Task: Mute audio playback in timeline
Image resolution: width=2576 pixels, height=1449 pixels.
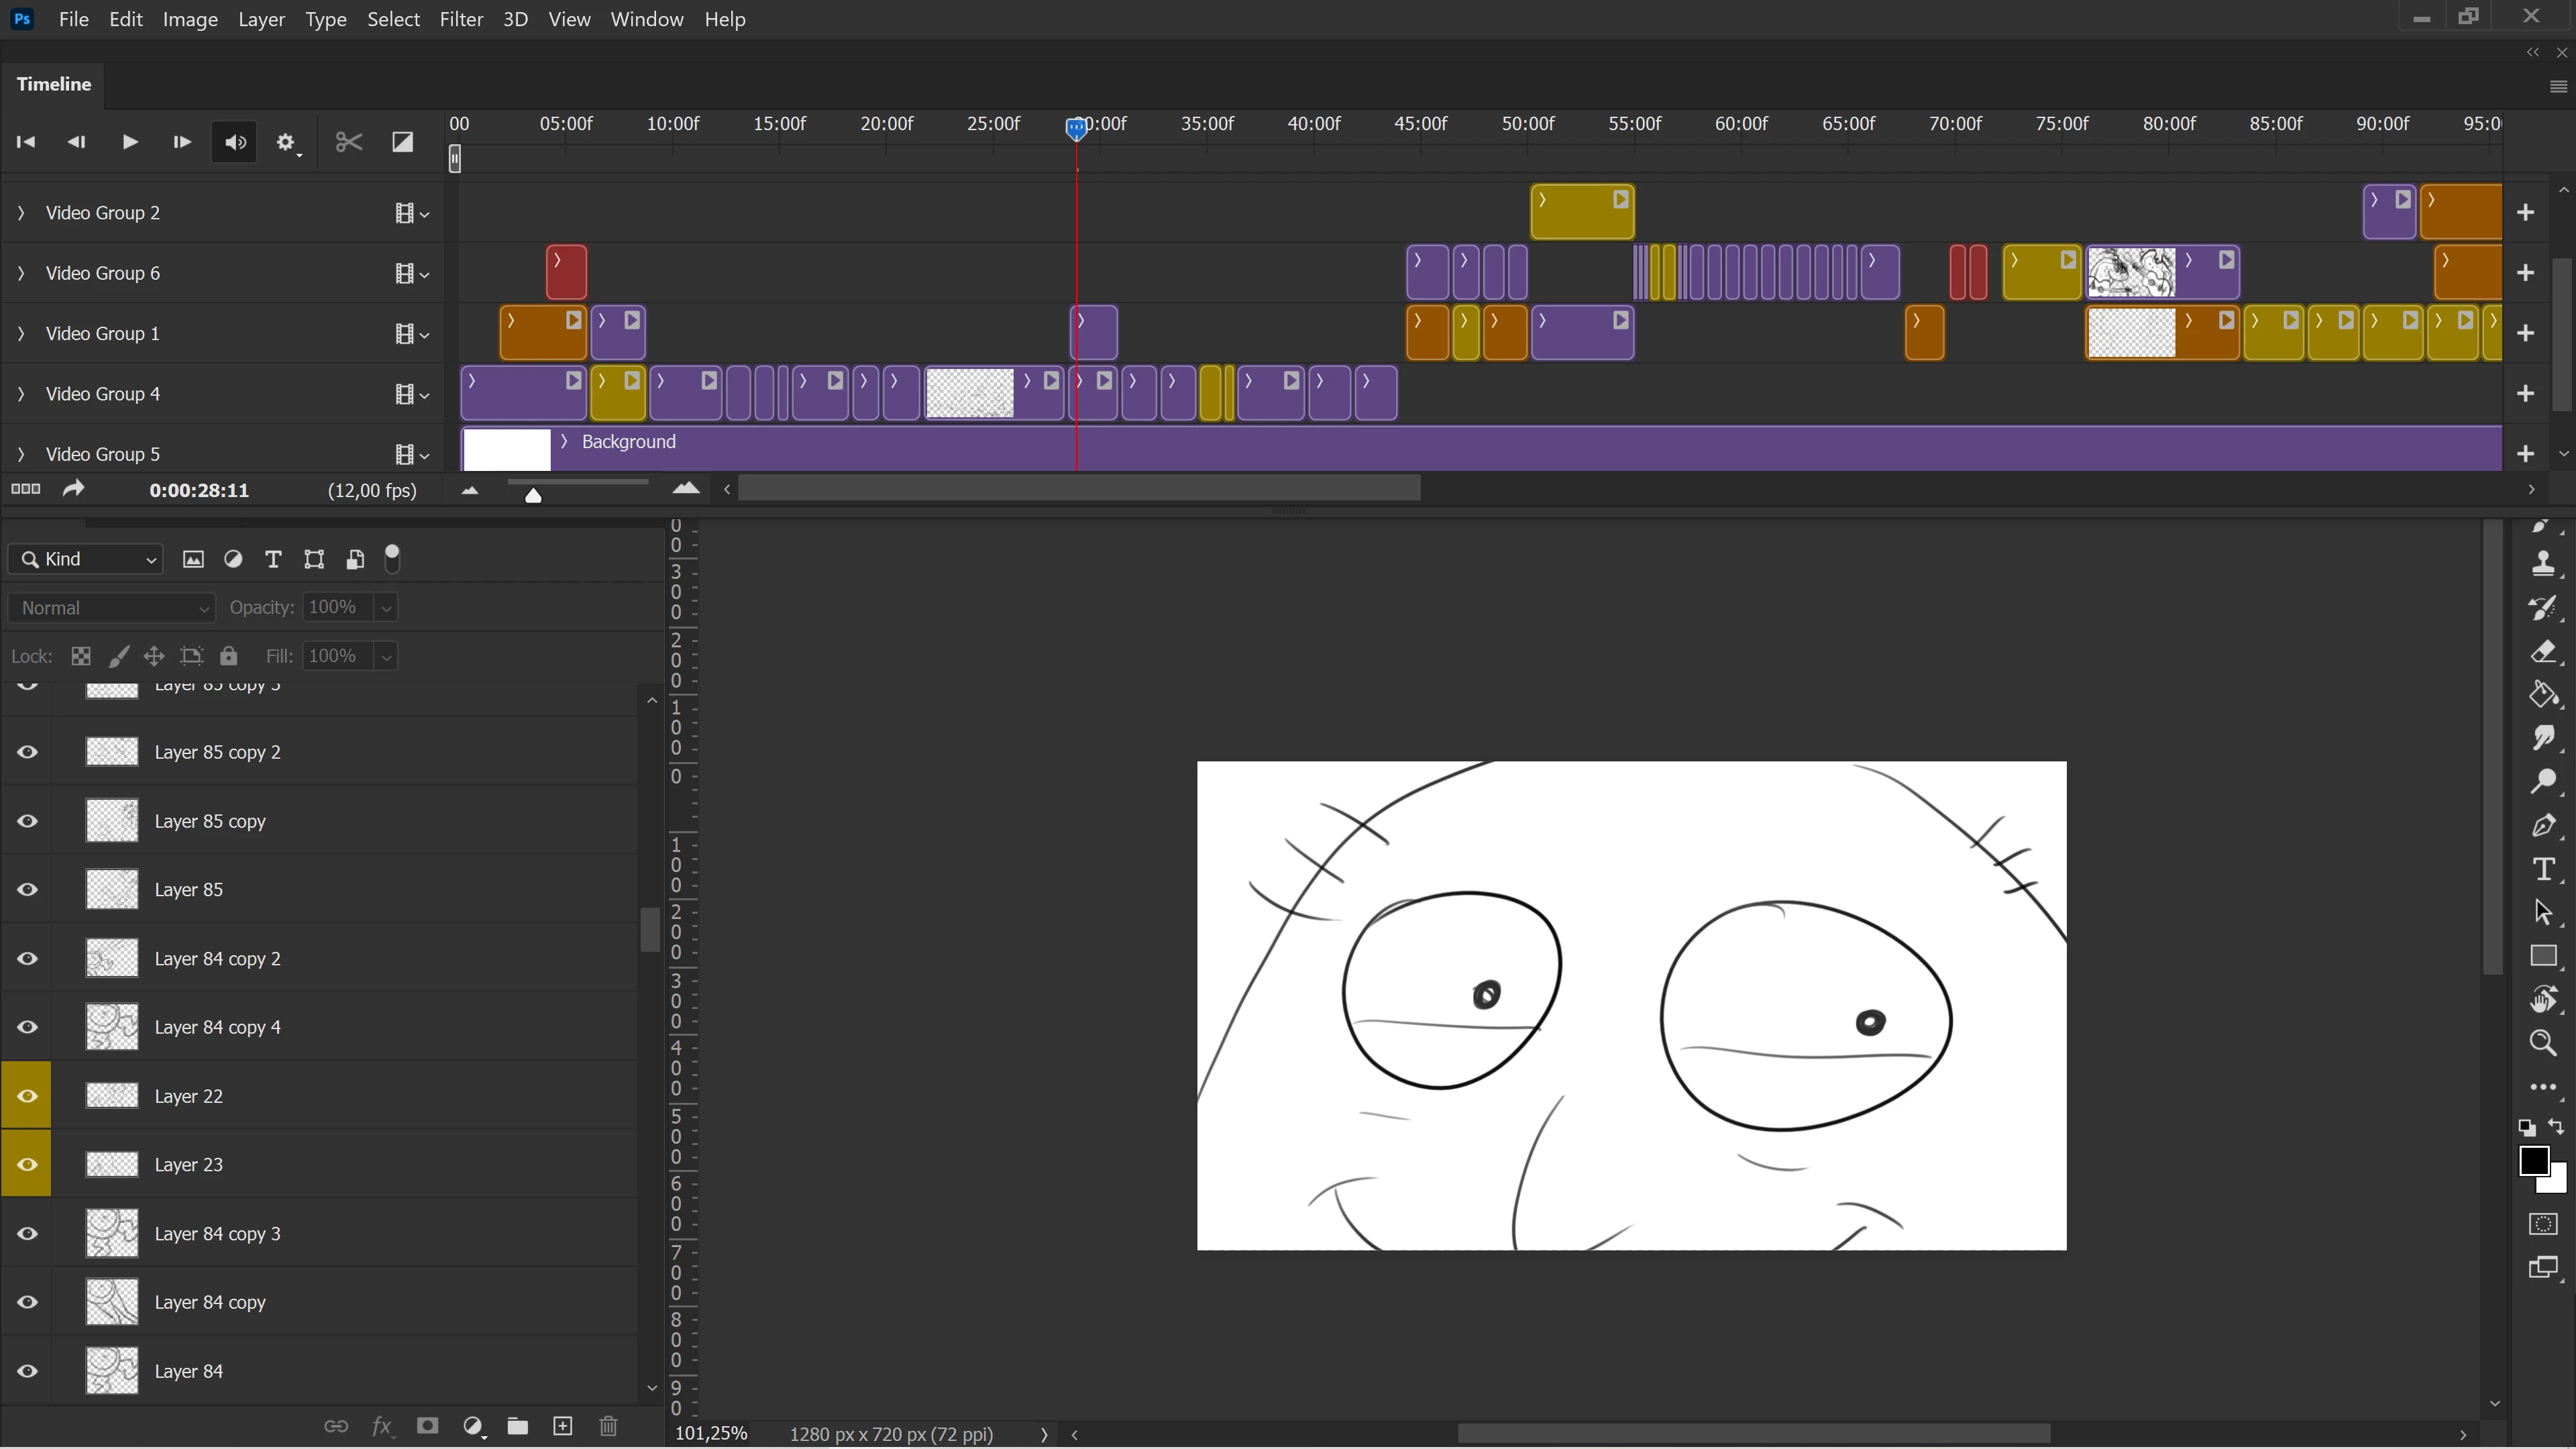Action: (235, 142)
